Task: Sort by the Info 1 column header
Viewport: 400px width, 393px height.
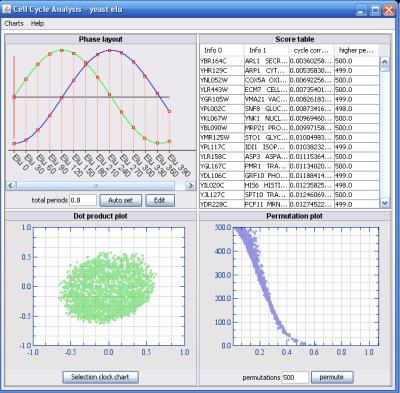Action: point(266,50)
